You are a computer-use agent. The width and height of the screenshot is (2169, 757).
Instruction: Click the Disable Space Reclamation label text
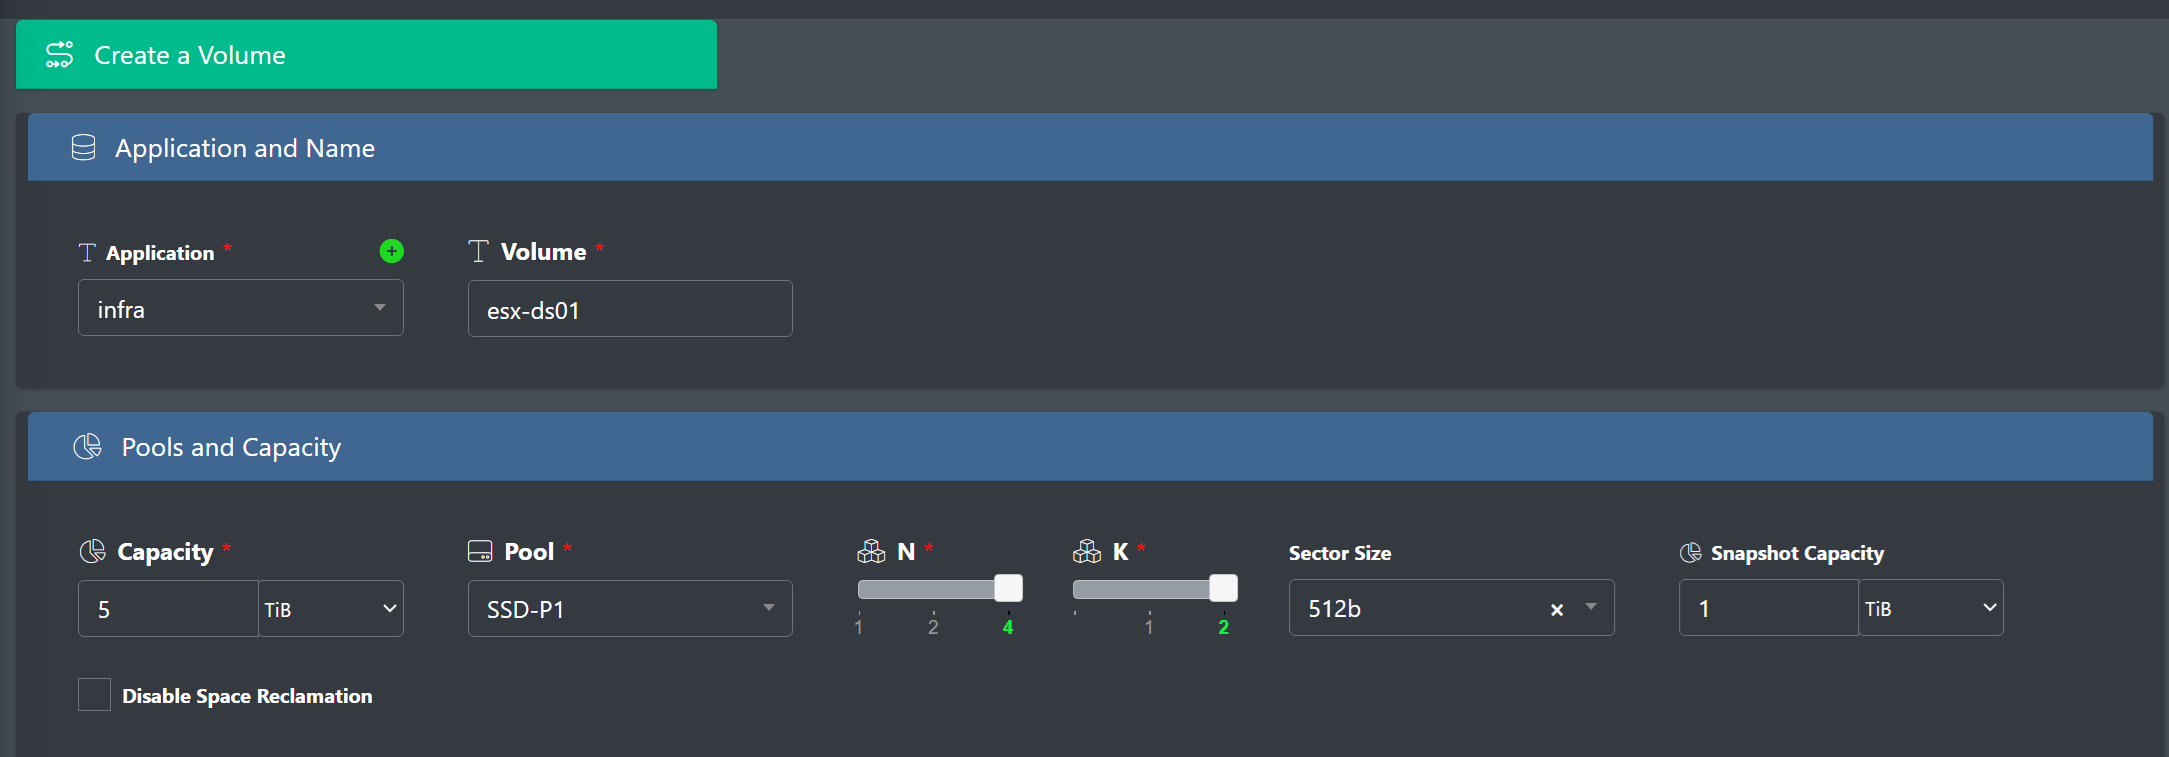tap(247, 696)
